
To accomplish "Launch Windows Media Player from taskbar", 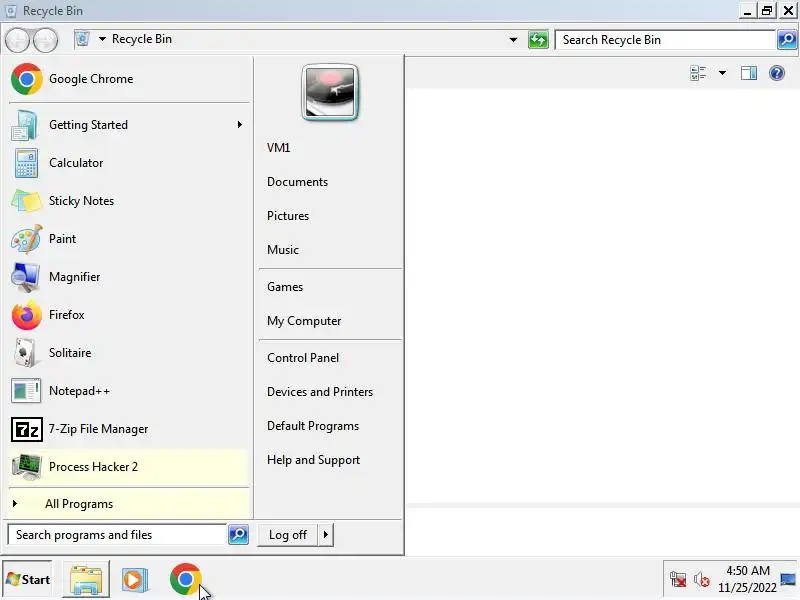I will (135, 580).
